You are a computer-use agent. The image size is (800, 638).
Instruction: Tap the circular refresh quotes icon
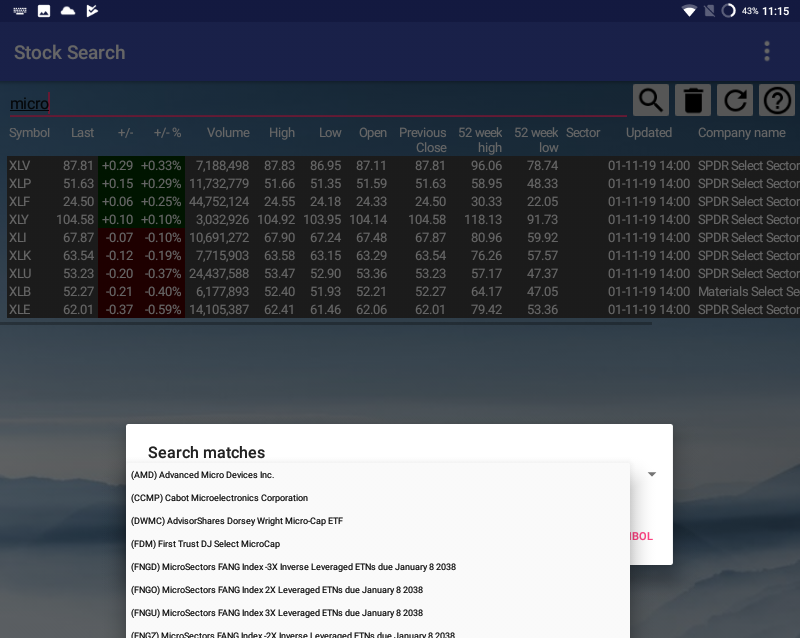coord(735,100)
